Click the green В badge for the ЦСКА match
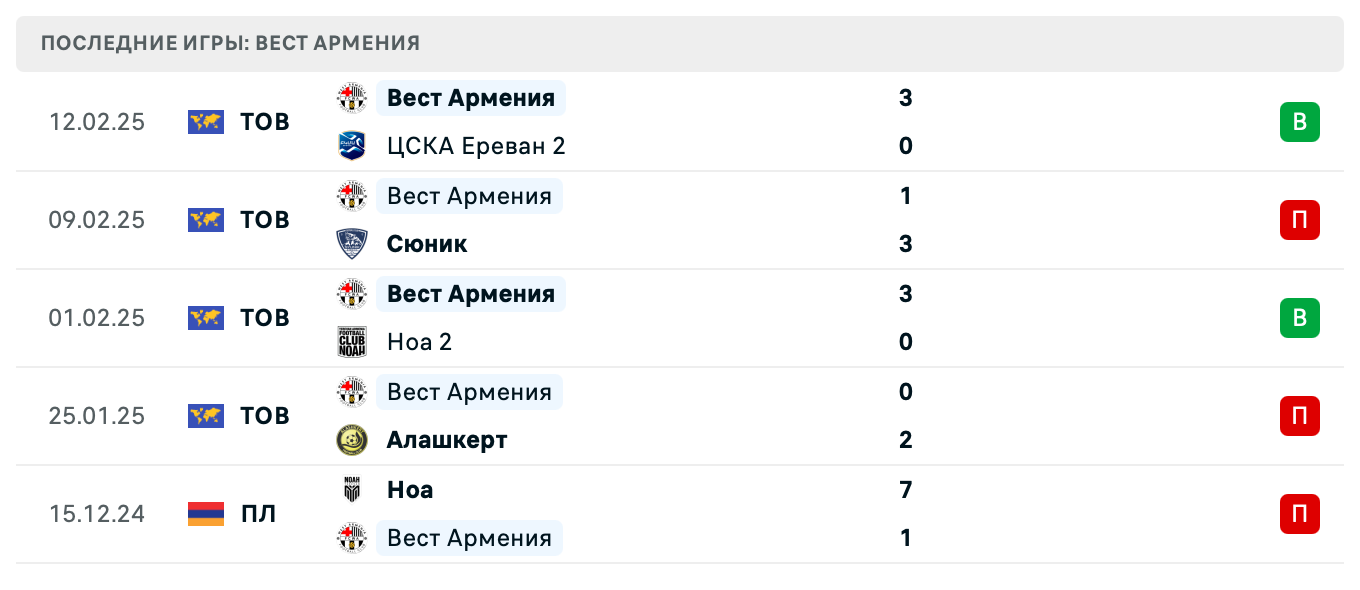This screenshot has height=590, width=1360. click(1299, 122)
